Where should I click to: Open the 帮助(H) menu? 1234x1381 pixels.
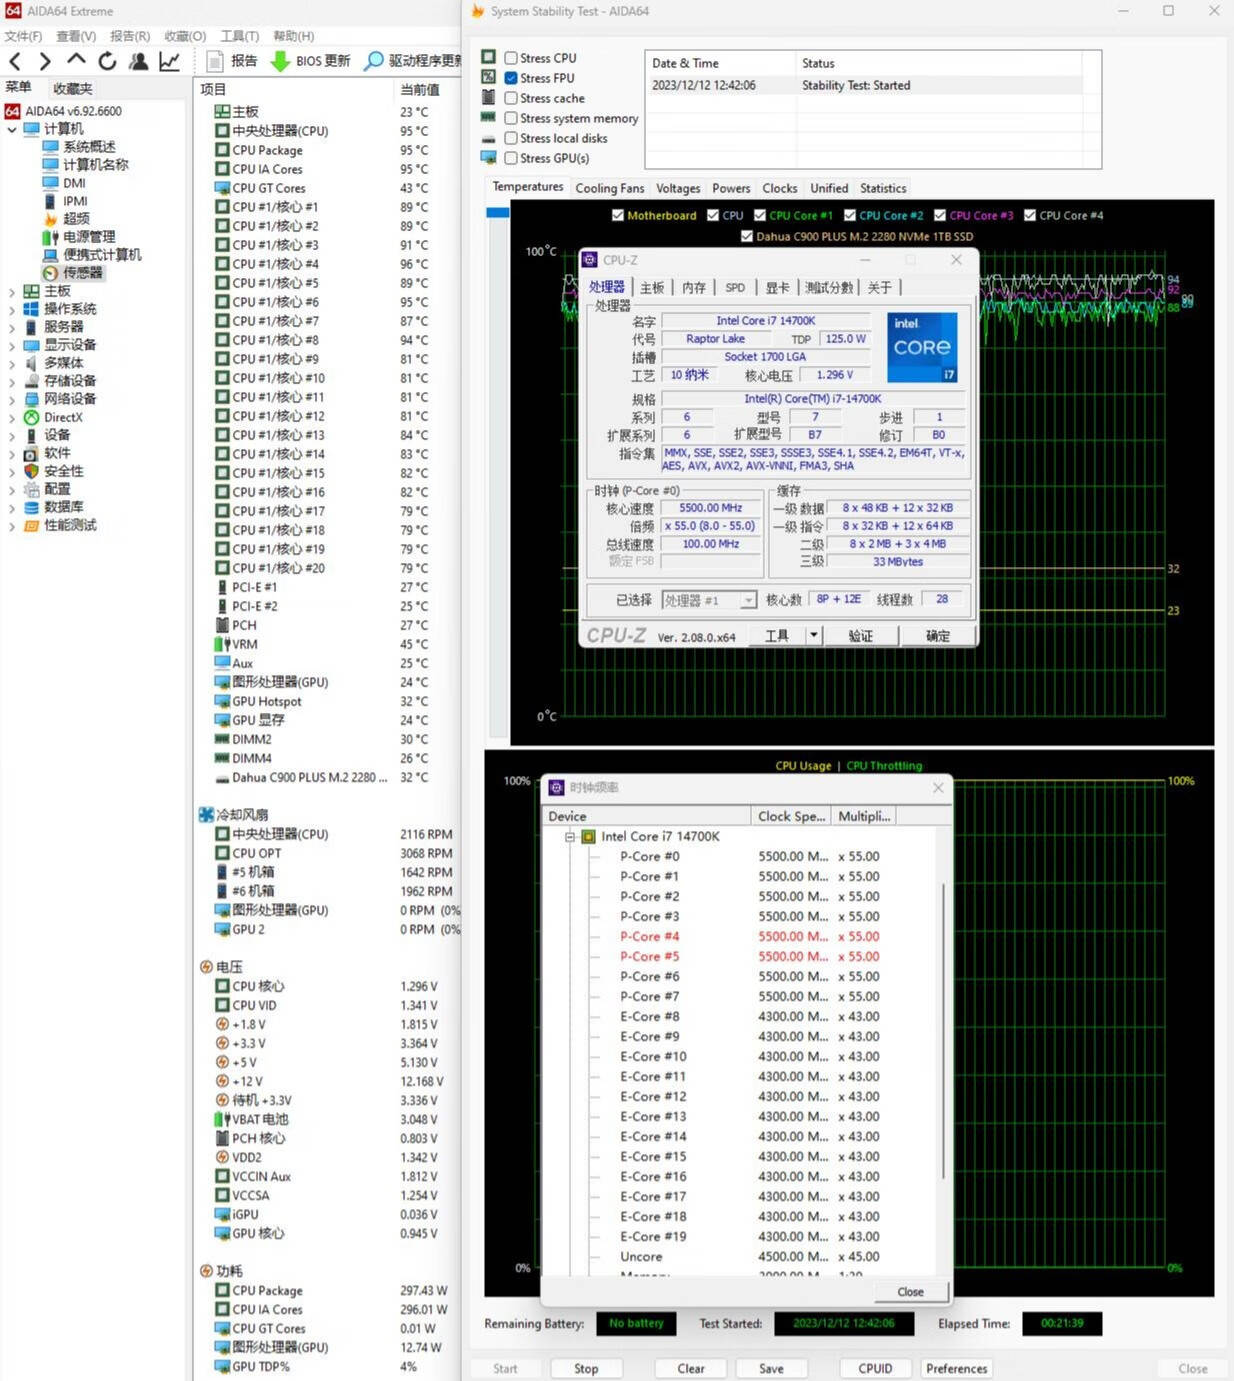click(x=293, y=36)
